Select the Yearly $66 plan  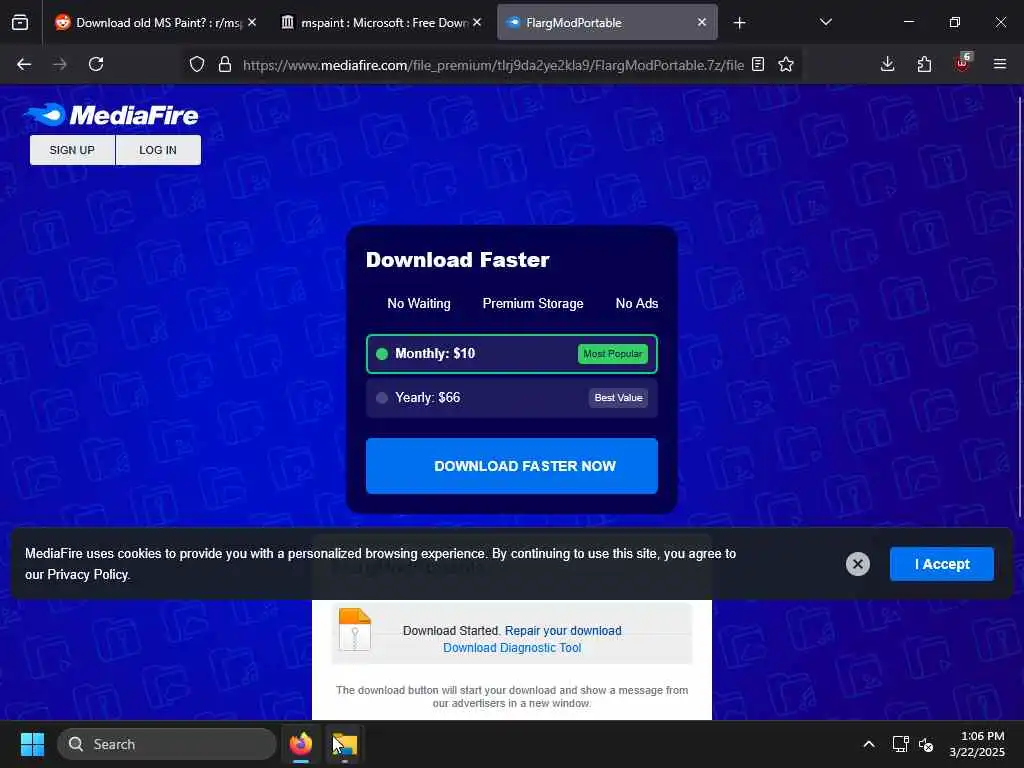[x=512, y=398]
